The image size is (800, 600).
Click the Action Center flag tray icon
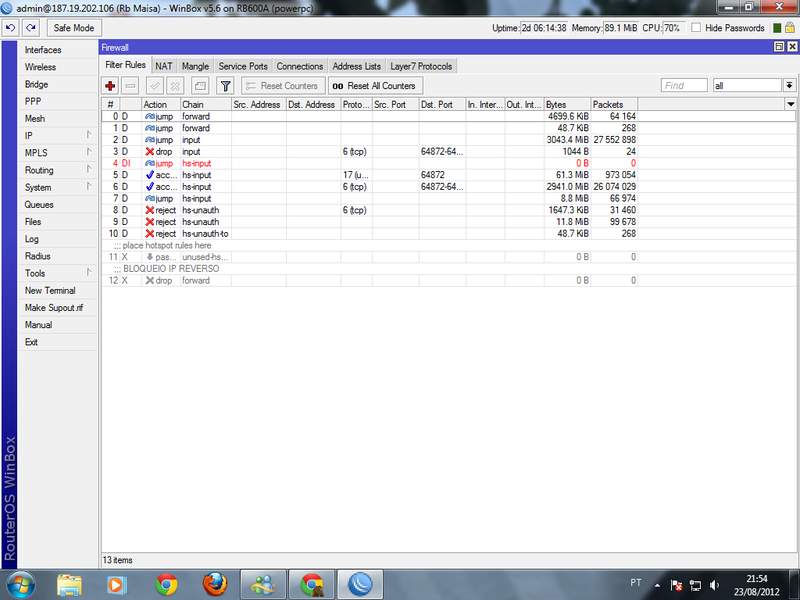click(677, 585)
